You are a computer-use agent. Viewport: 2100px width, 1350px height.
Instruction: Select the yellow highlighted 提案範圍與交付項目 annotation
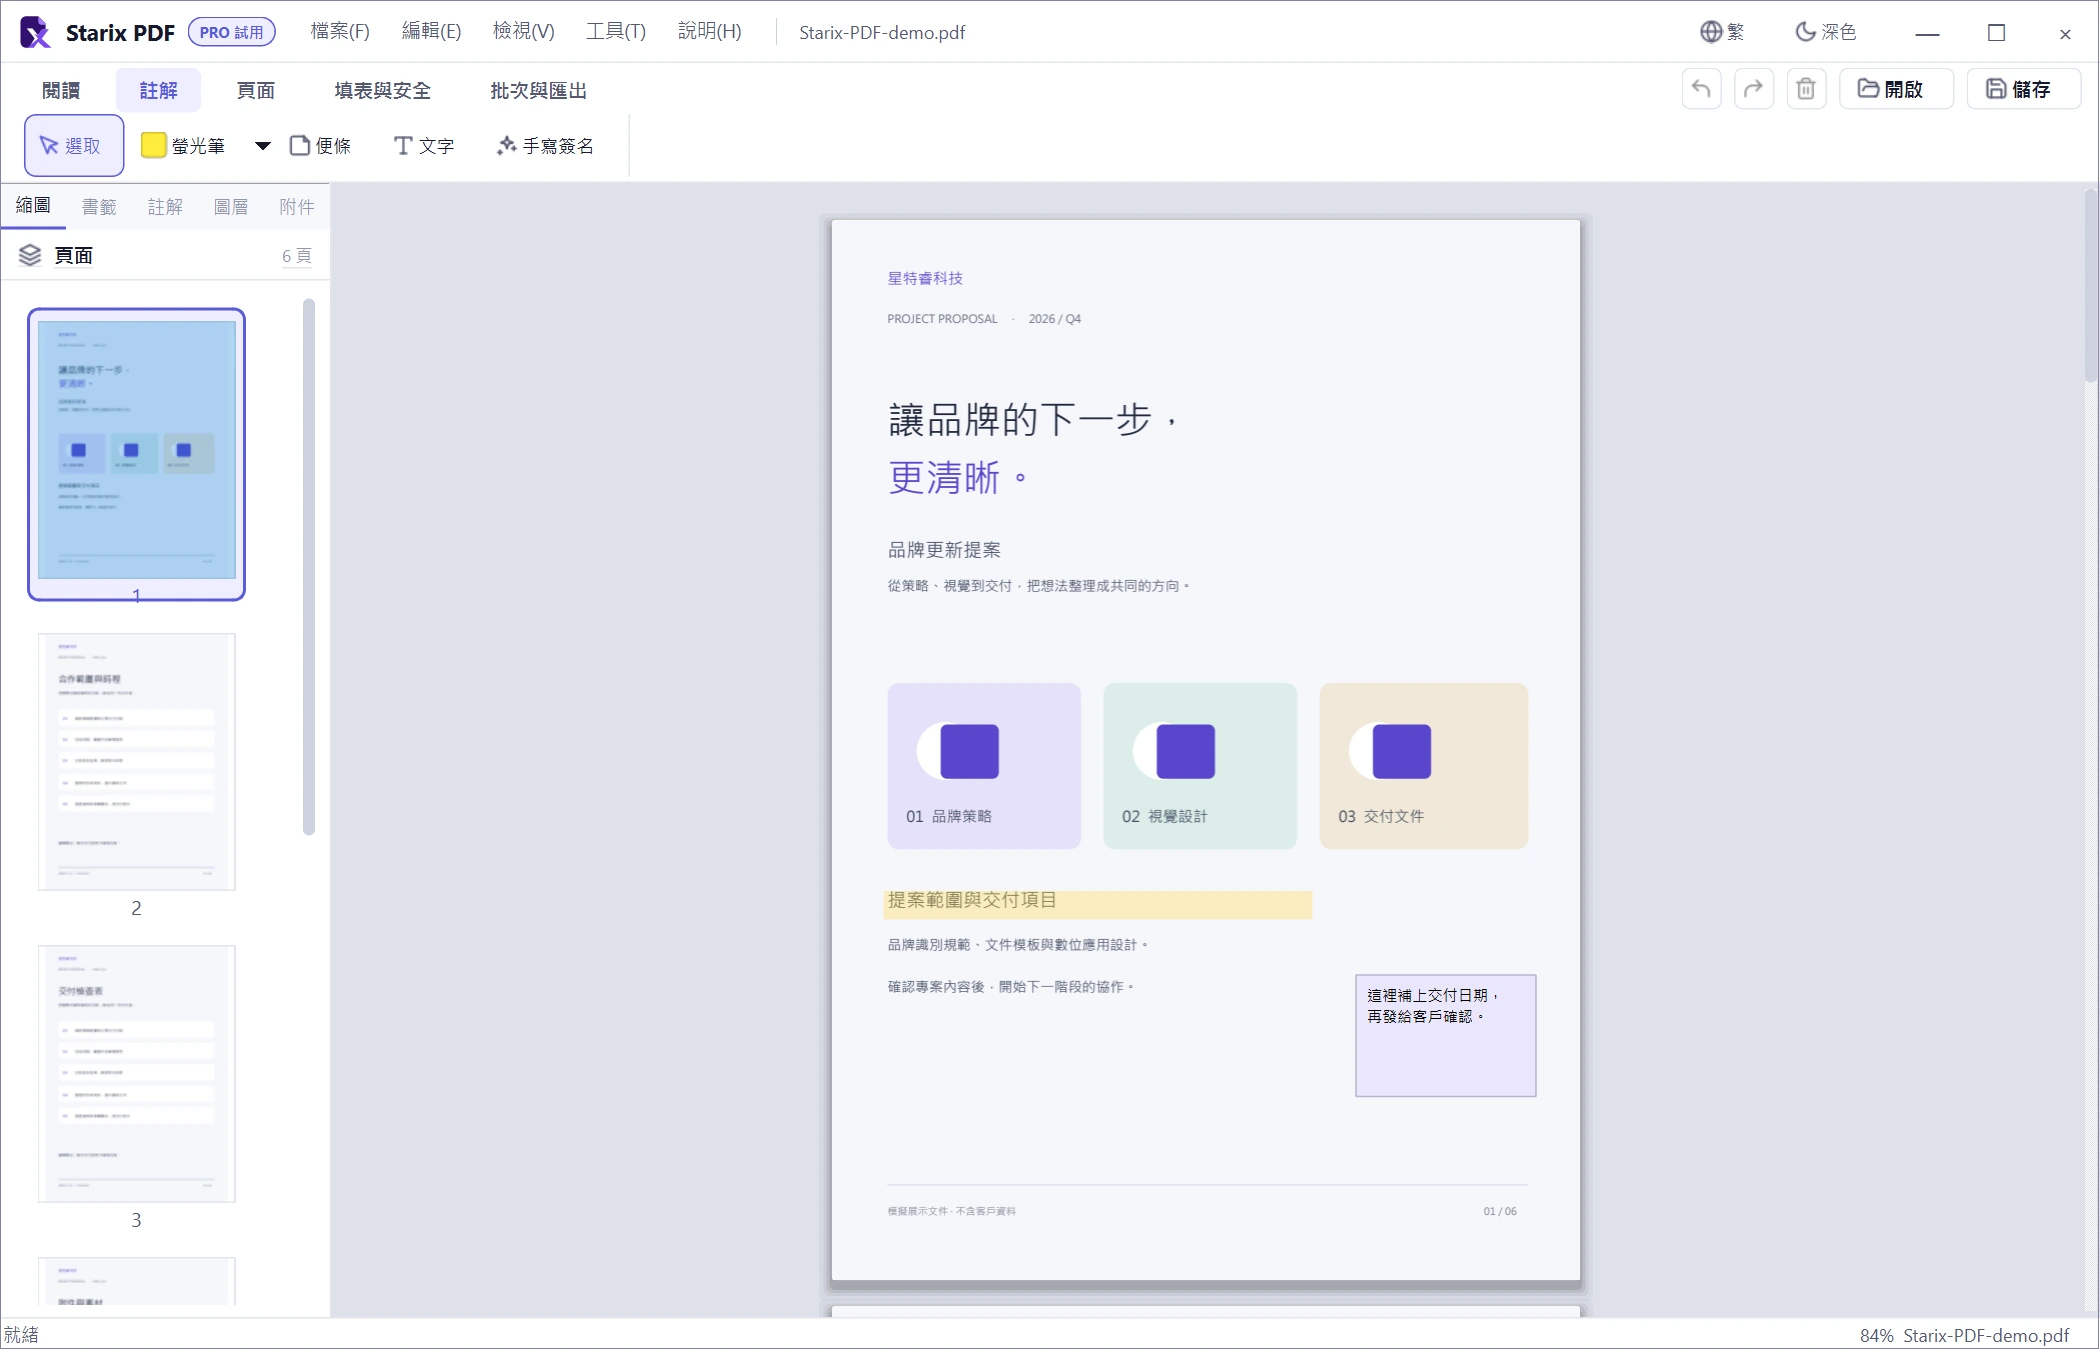pos(1098,904)
